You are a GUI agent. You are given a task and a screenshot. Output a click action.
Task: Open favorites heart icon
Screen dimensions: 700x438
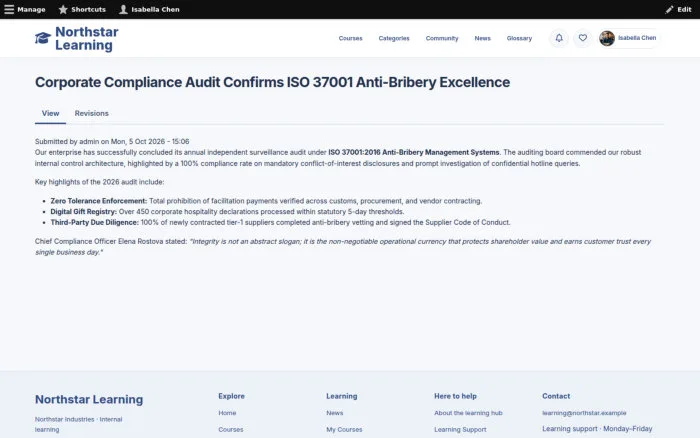pos(583,38)
